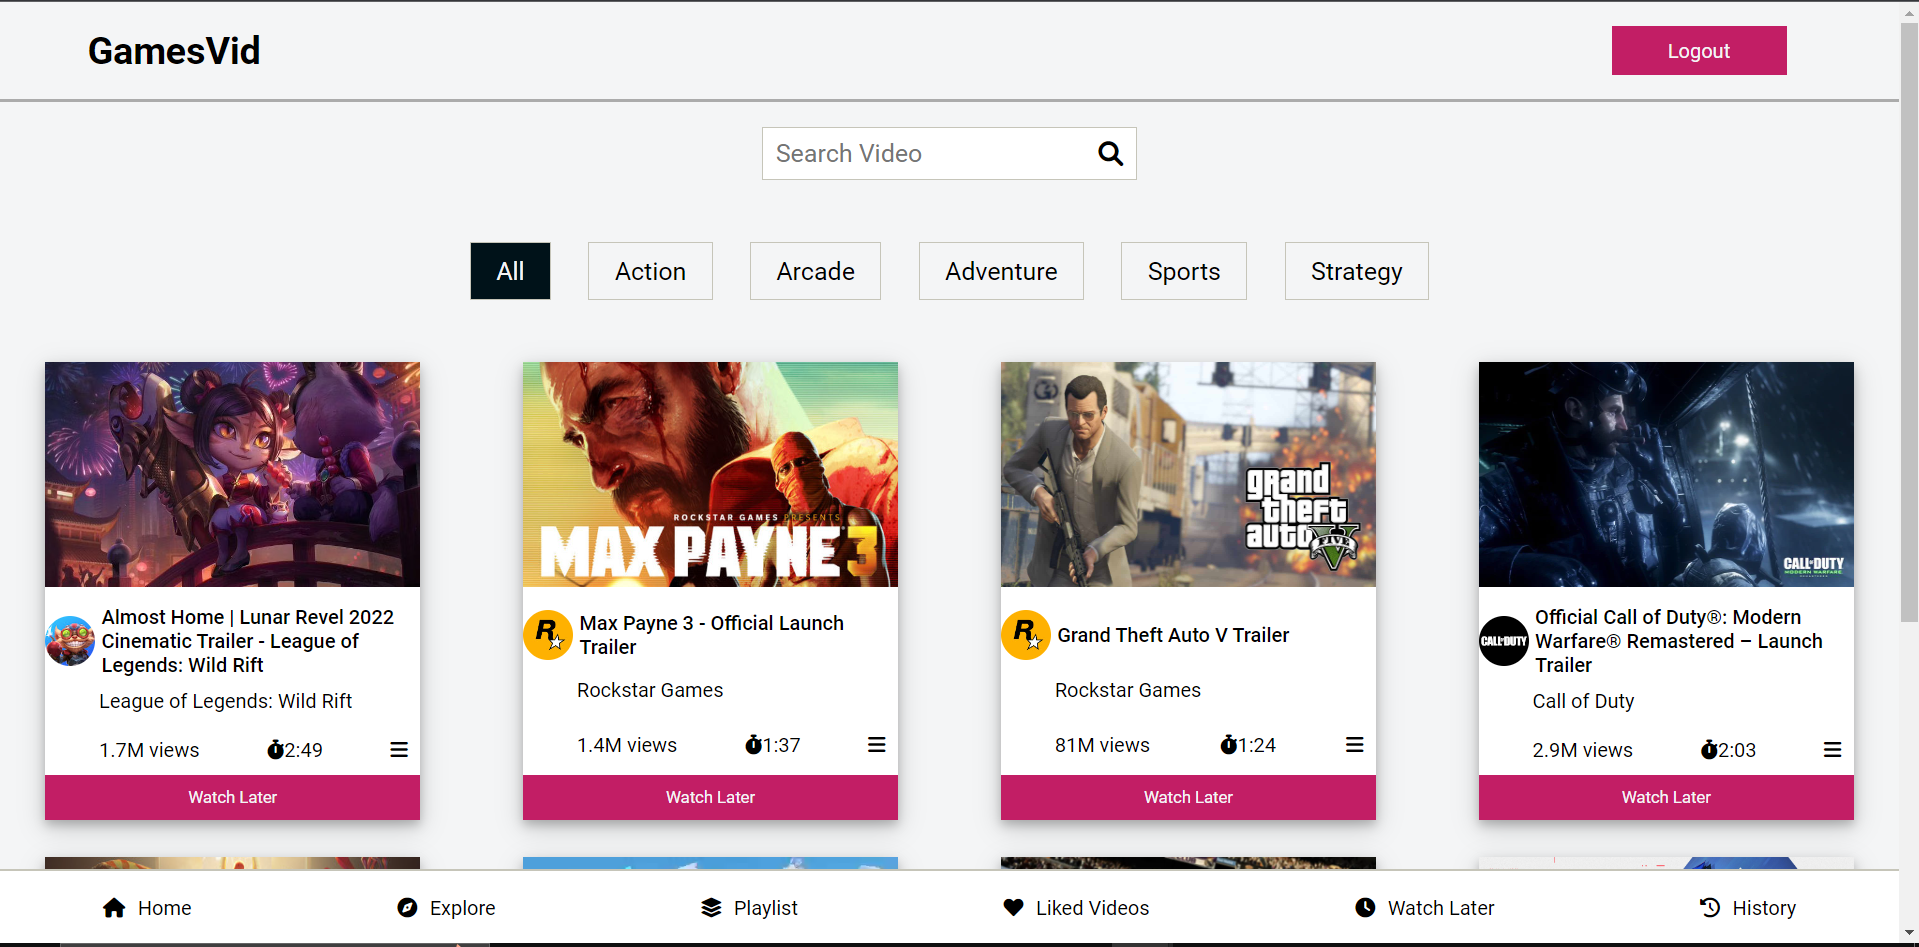Click the Official Call of Duty Modern Warfare title
This screenshot has width=1919, height=947.
[x=1679, y=641]
